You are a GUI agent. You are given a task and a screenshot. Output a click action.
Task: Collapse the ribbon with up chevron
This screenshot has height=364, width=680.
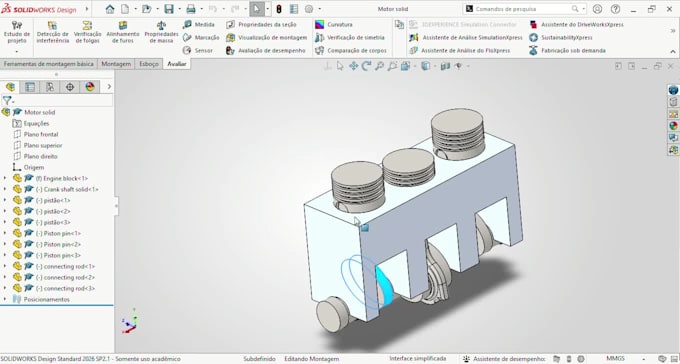coord(673,51)
